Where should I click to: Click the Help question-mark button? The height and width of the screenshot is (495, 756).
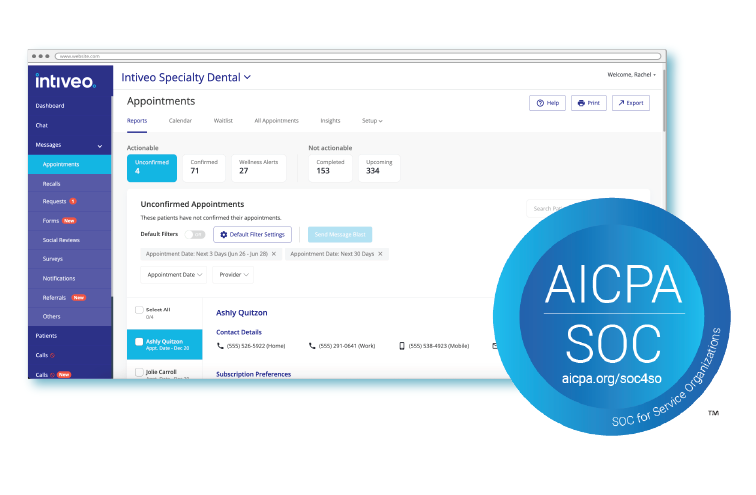pos(547,103)
